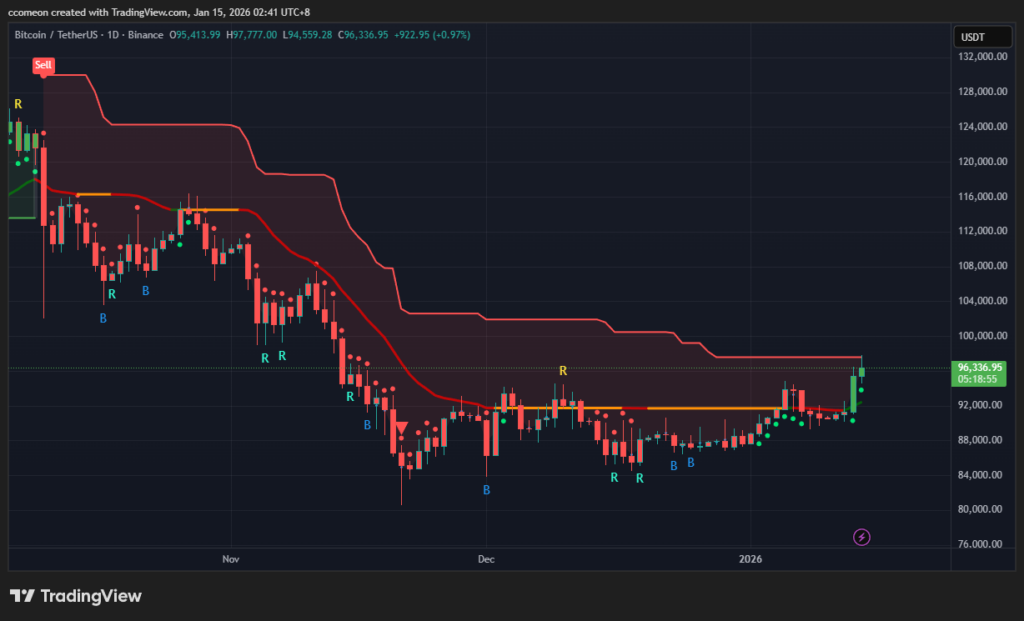Screen dimensions: 1024x621
Task: Select the yellow R marker below Sell label
Action: (18, 104)
